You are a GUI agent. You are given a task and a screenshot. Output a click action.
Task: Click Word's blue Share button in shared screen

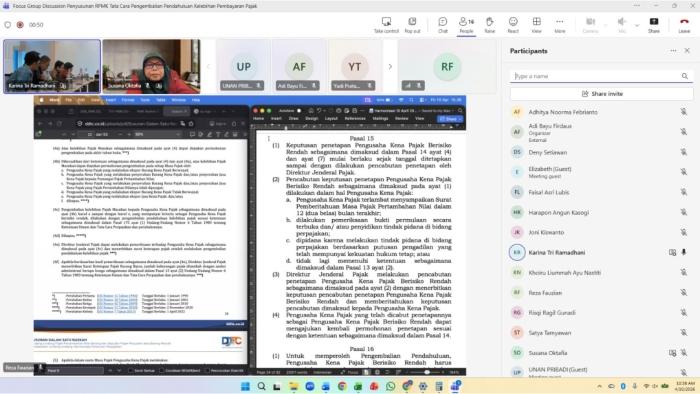pyautogui.click(x=450, y=119)
